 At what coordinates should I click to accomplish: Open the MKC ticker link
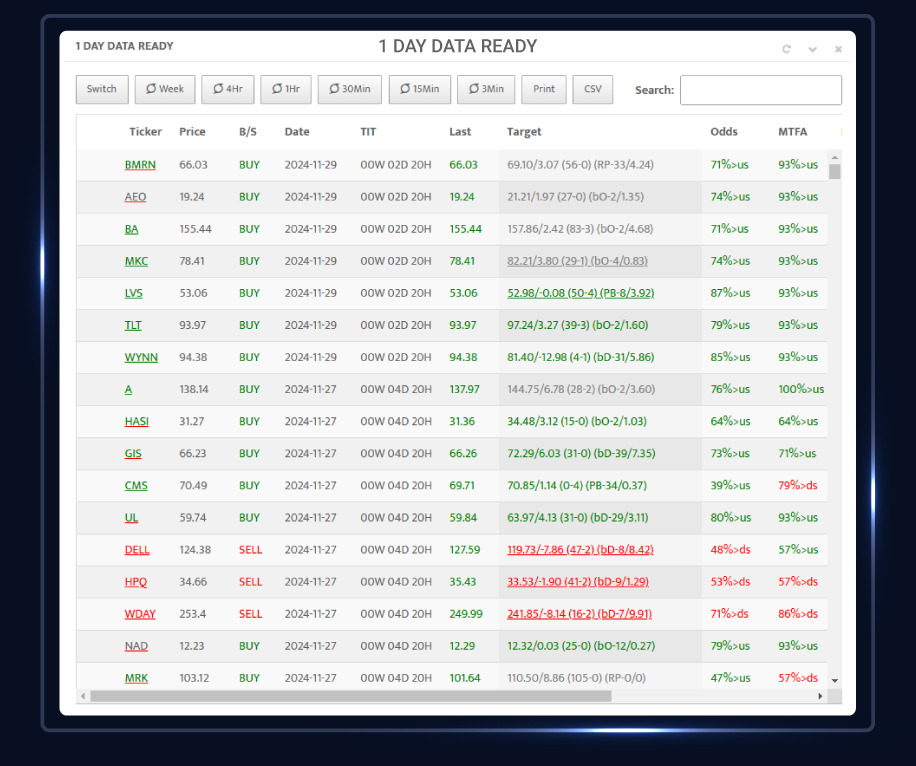click(x=136, y=261)
